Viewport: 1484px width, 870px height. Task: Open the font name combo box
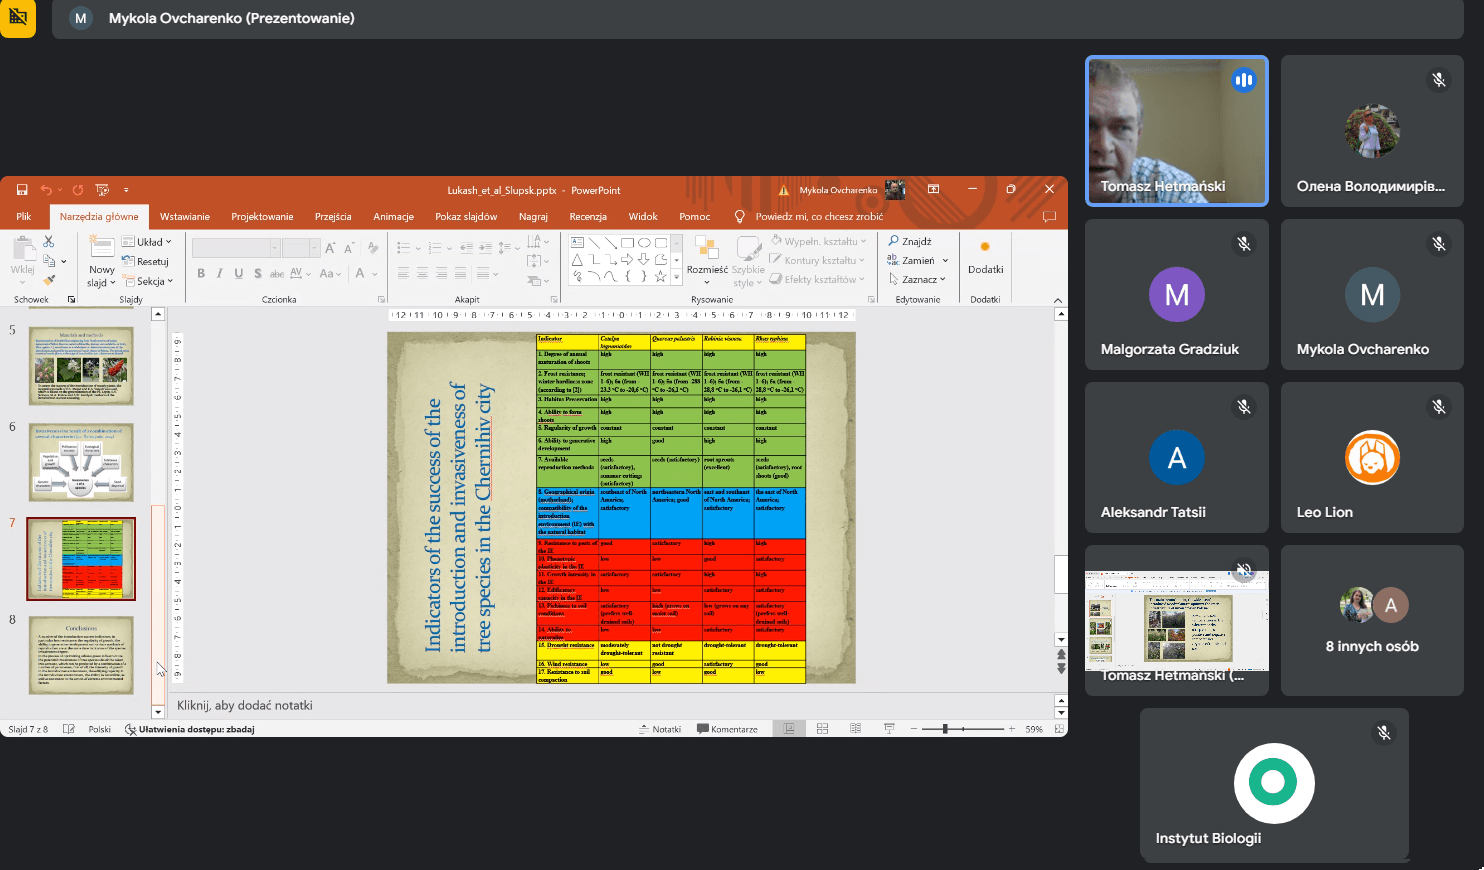coord(236,247)
